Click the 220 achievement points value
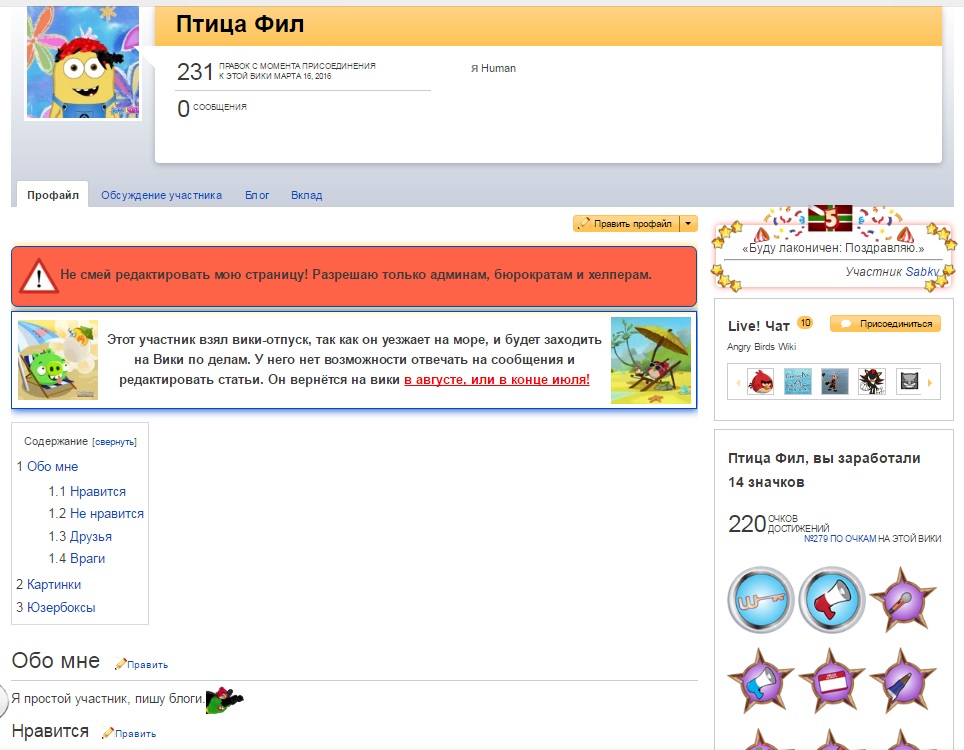This screenshot has width=964, height=750. [x=746, y=524]
